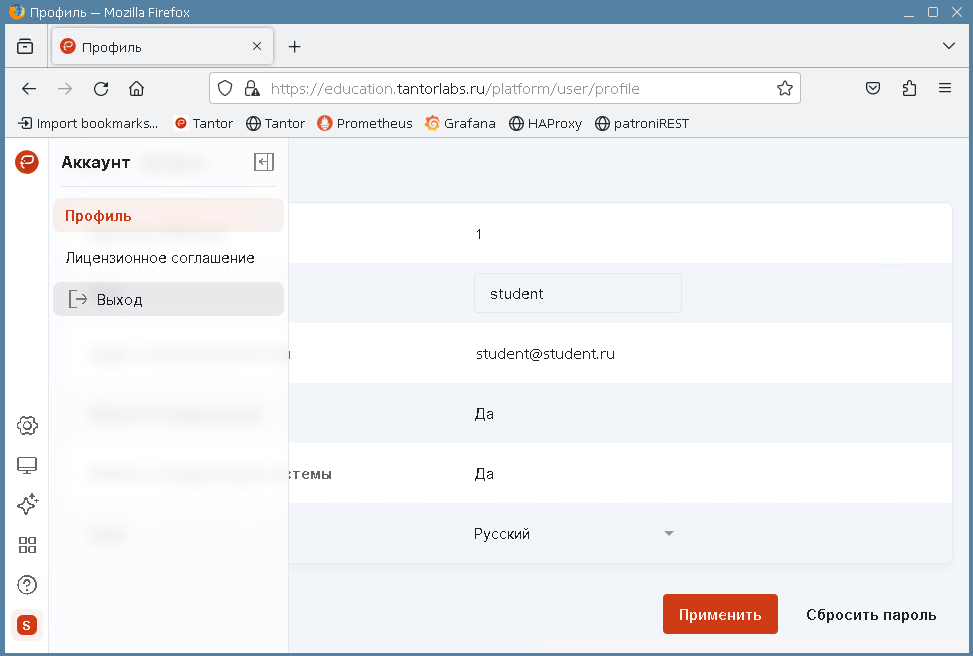Open the sparkle AI icon in sidebar
The height and width of the screenshot is (656, 973).
[x=28, y=505]
